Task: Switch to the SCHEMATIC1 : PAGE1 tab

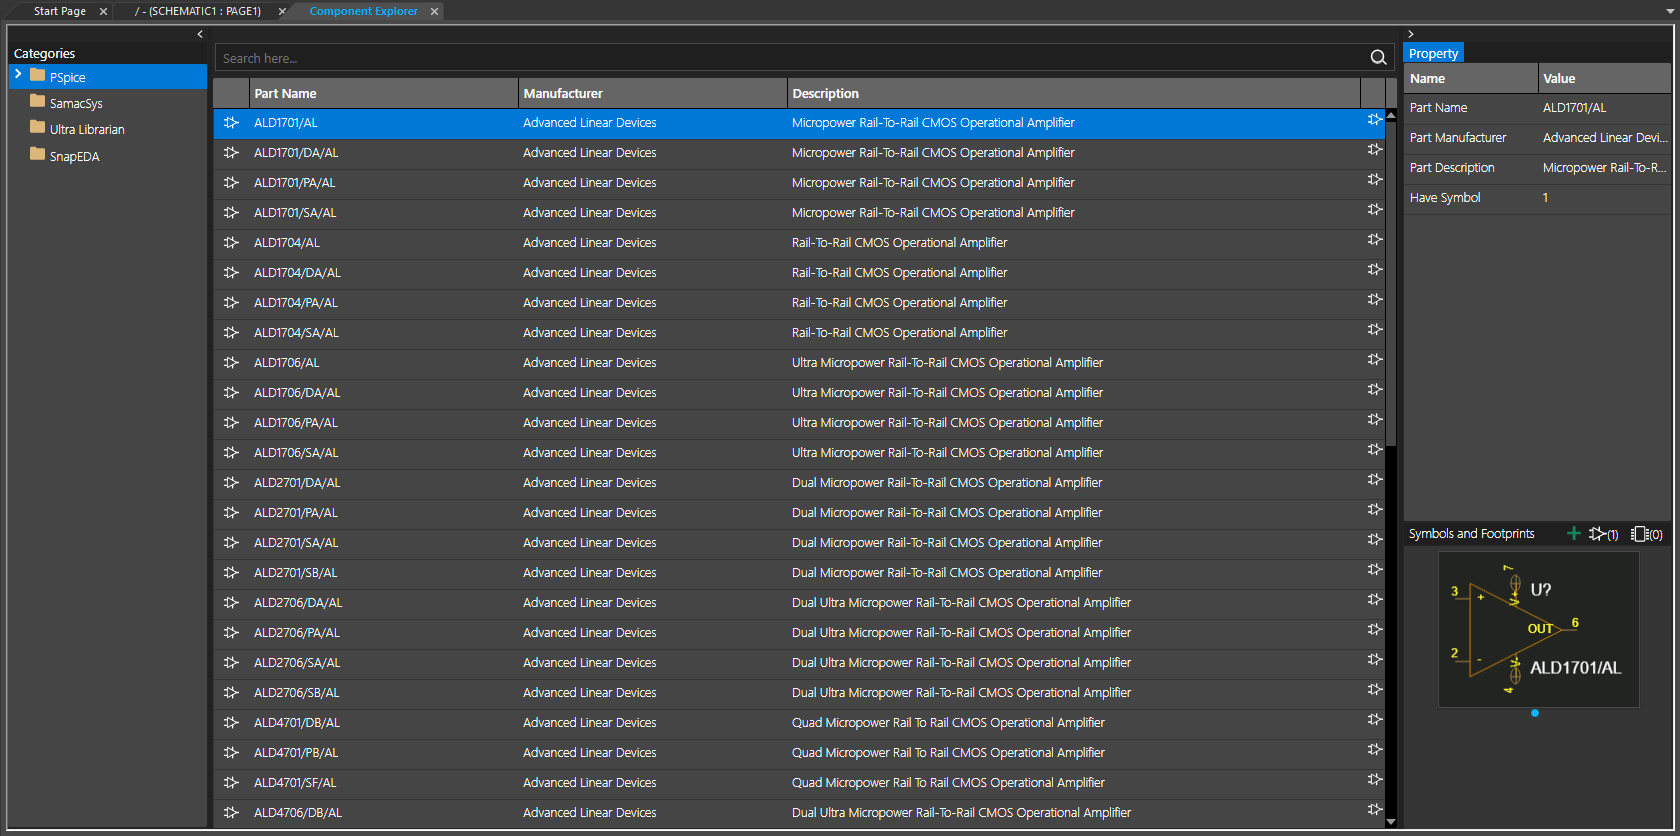Action: (198, 11)
